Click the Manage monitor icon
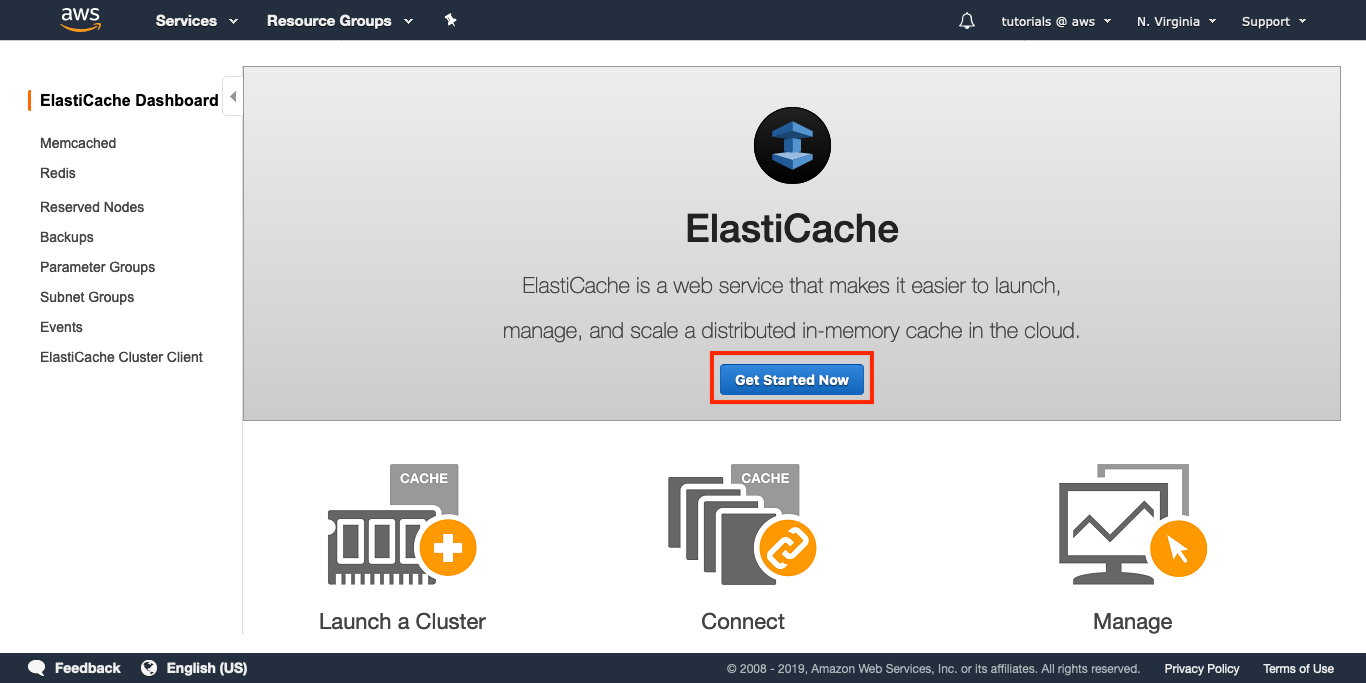This screenshot has width=1366, height=683. (x=1132, y=525)
